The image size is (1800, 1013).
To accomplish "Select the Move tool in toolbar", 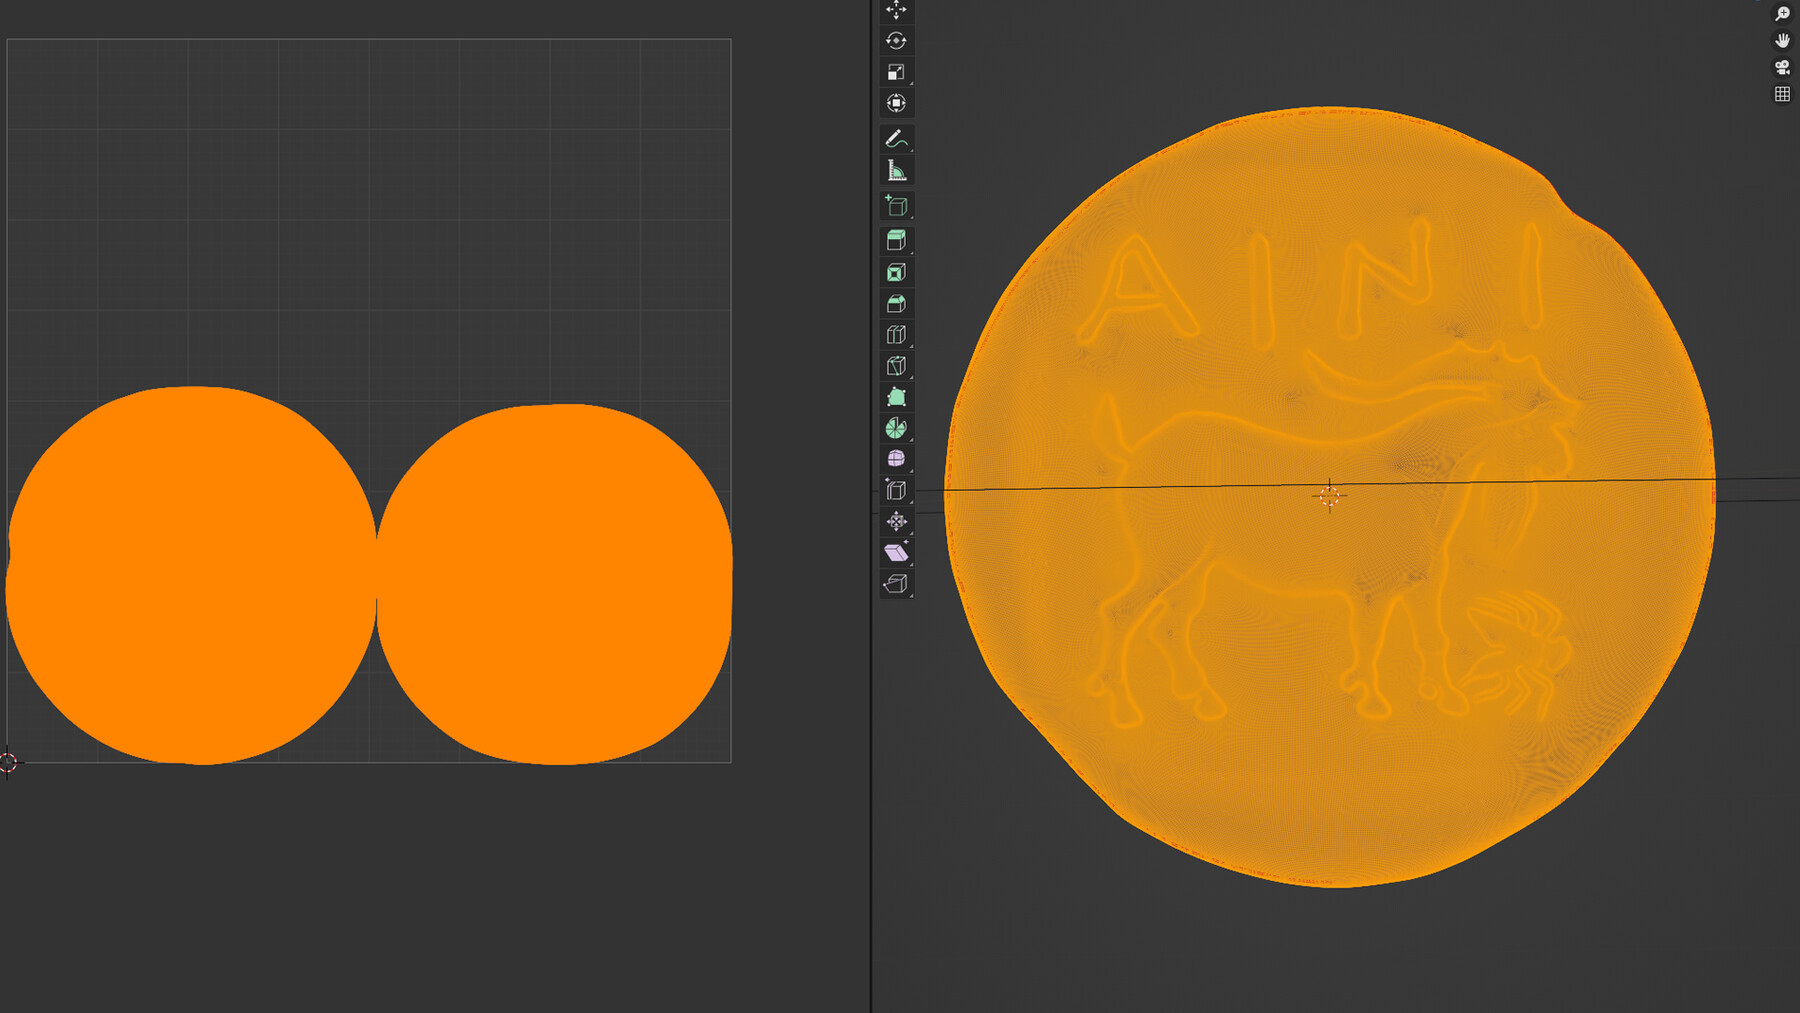I will (896, 10).
